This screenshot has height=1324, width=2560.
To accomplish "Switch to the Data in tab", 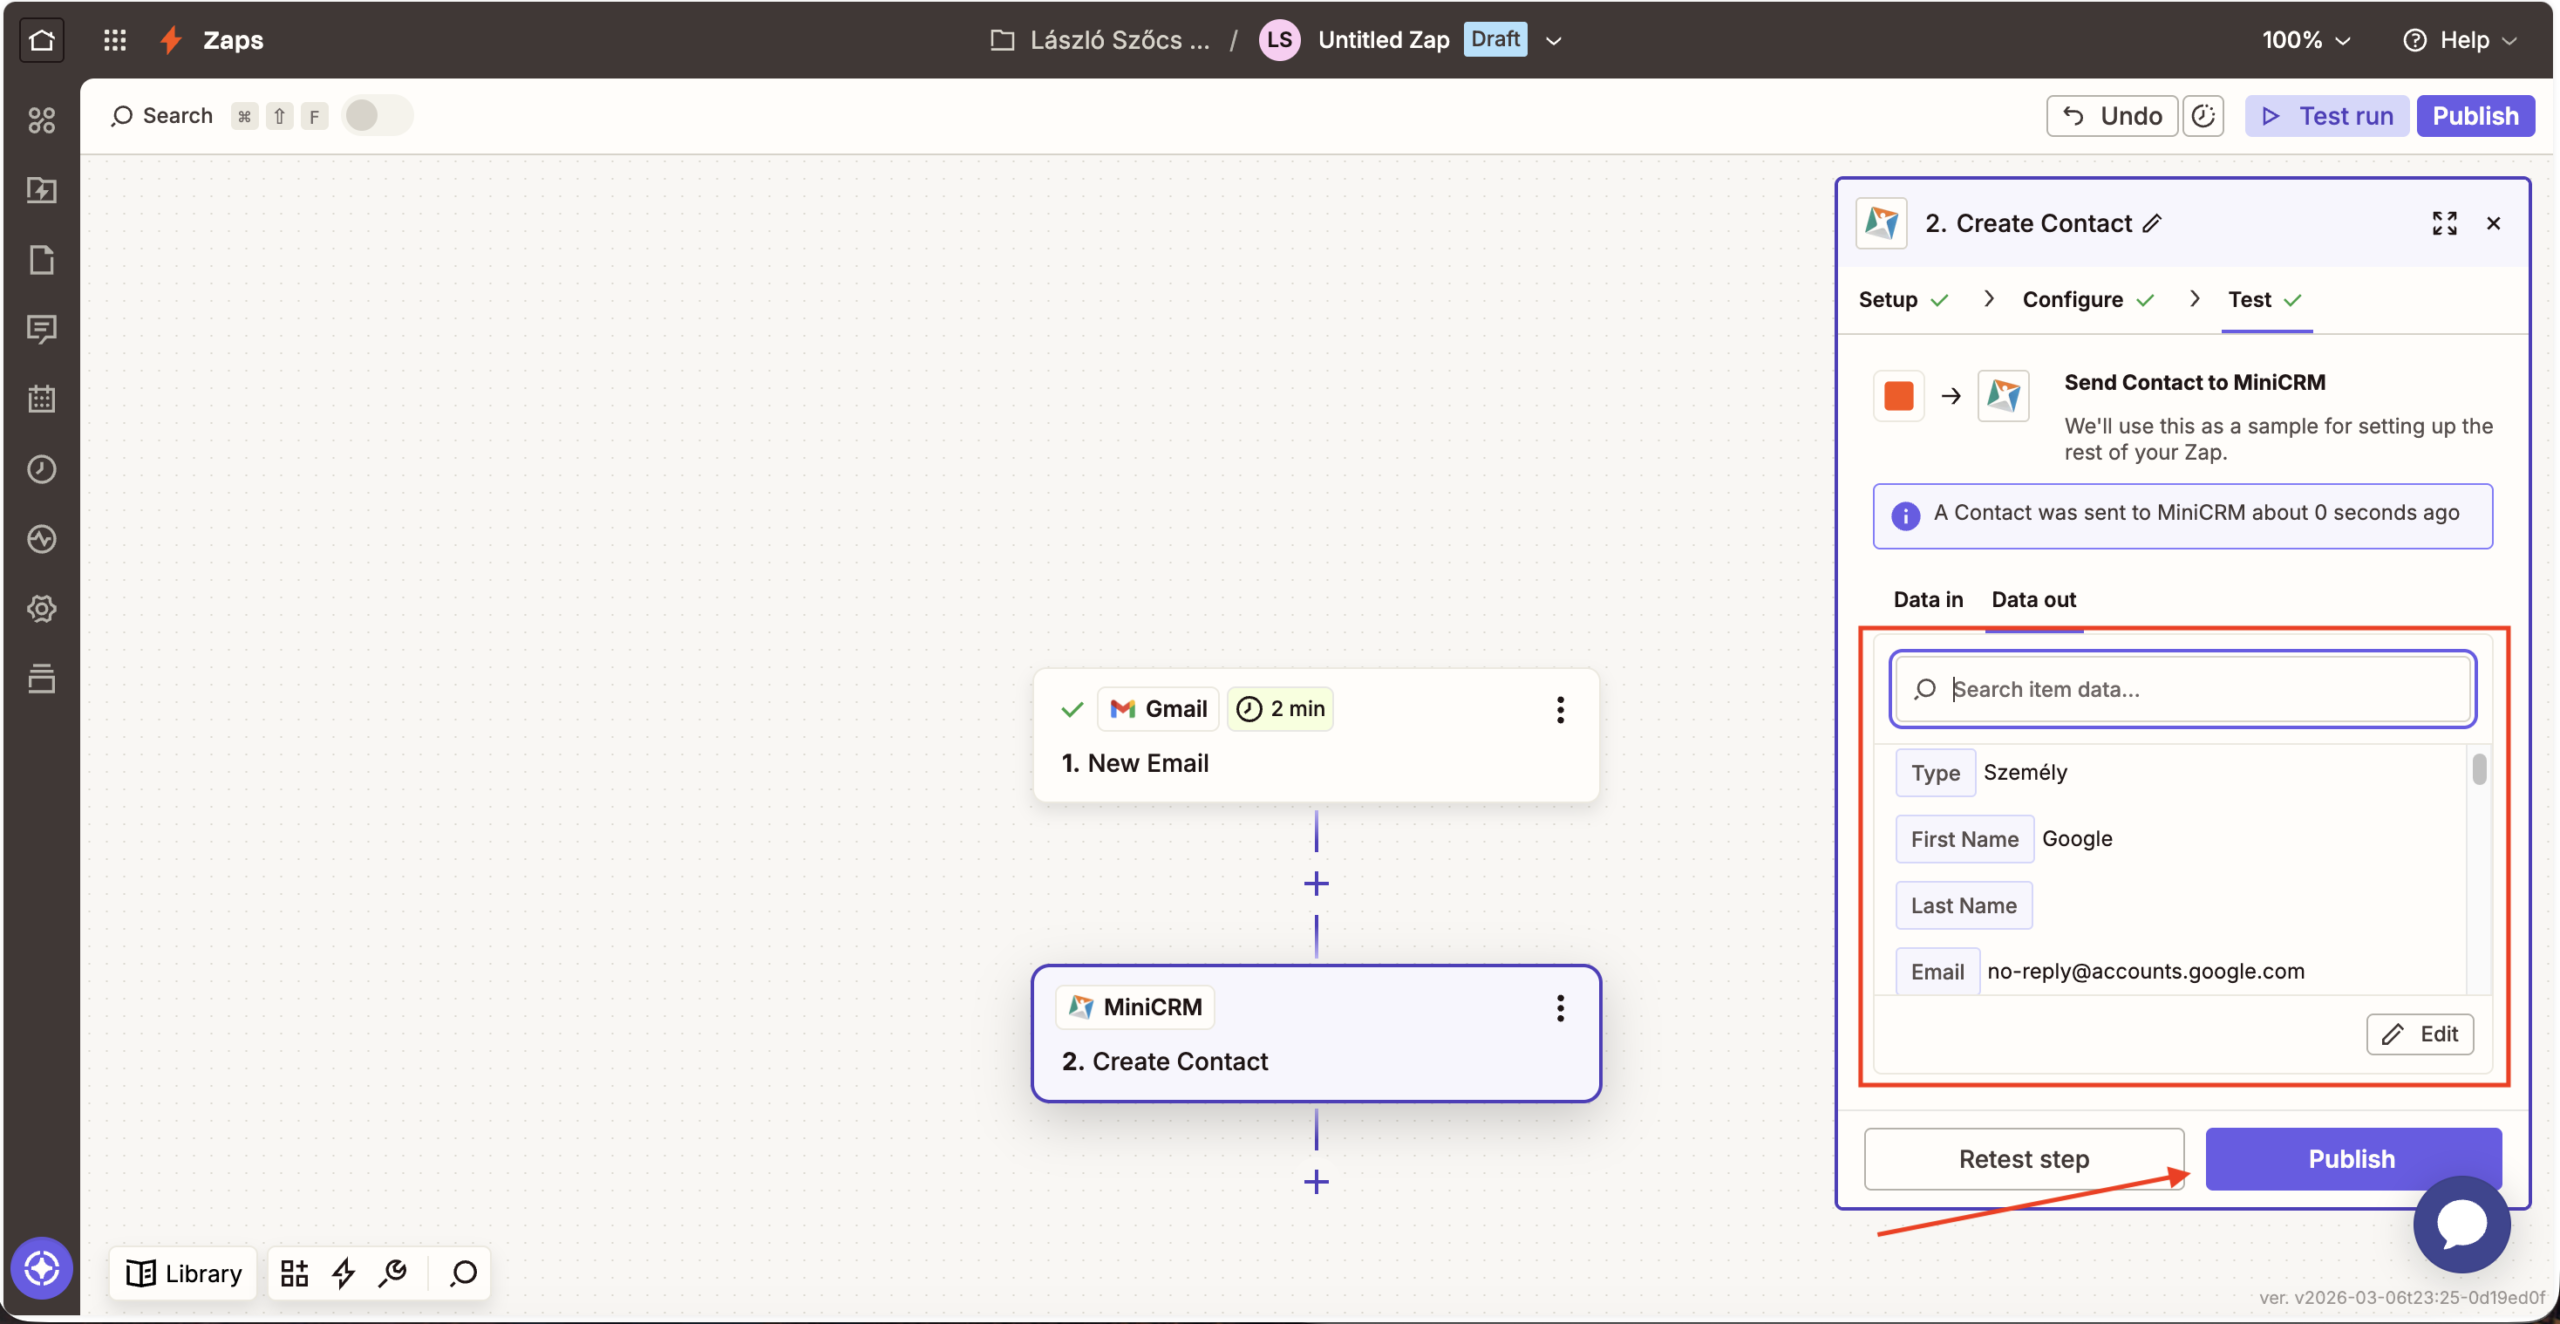I will click(x=1927, y=600).
